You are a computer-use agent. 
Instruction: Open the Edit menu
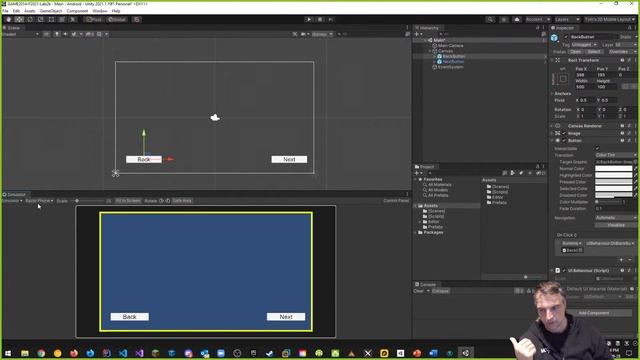[x=16, y=11]
